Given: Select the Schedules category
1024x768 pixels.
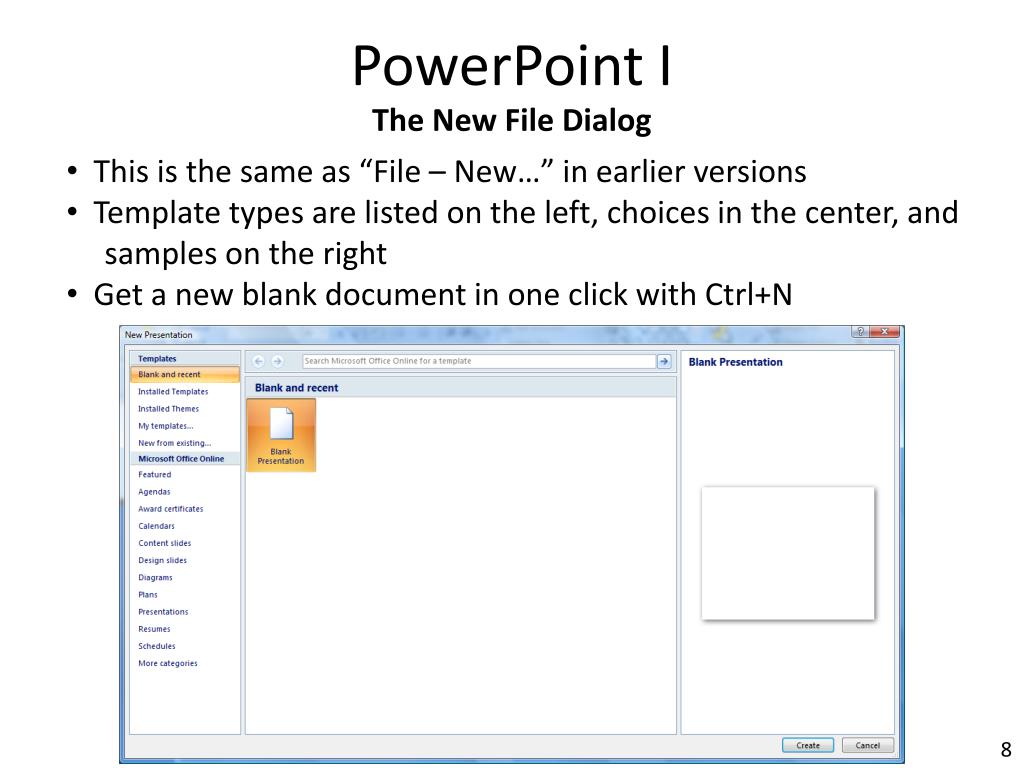Looking at the screenshot, I should pos(157,646).
